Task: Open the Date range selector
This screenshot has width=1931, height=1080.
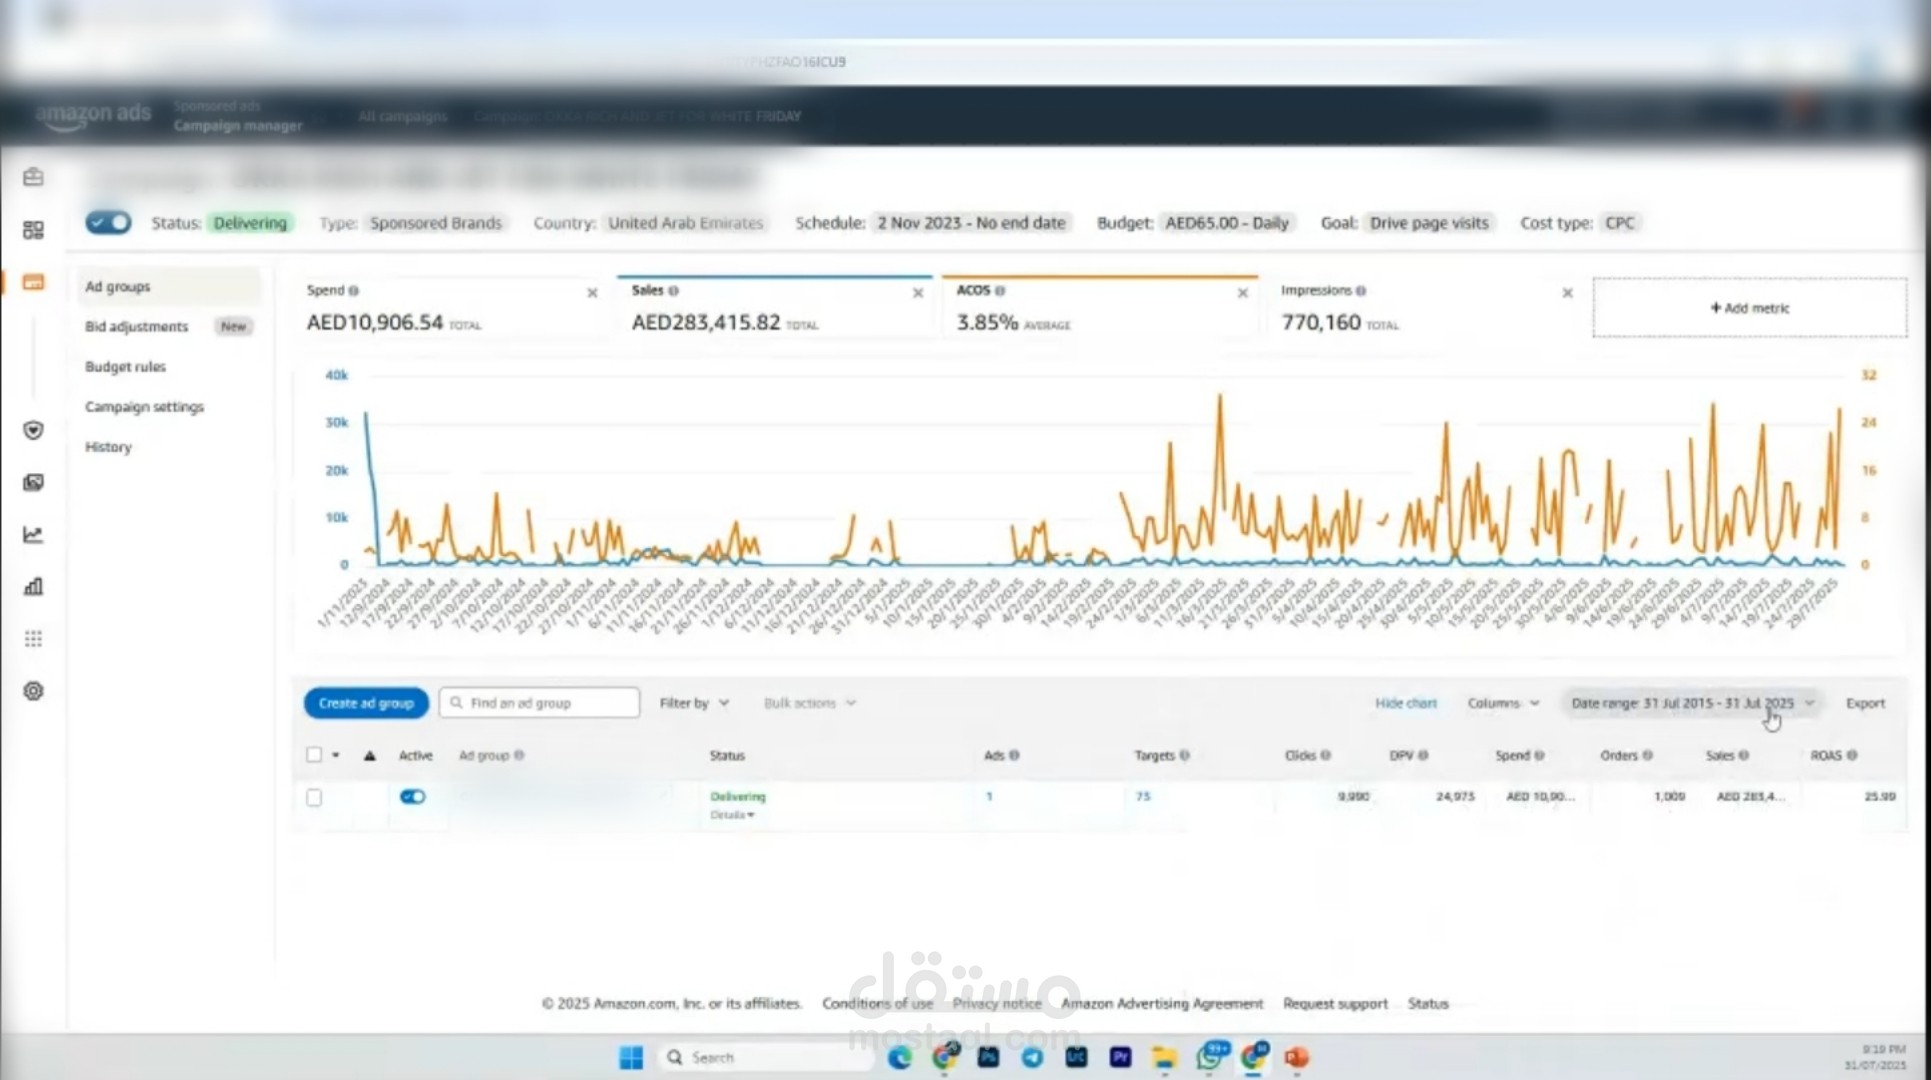Action: (1691, 703)
